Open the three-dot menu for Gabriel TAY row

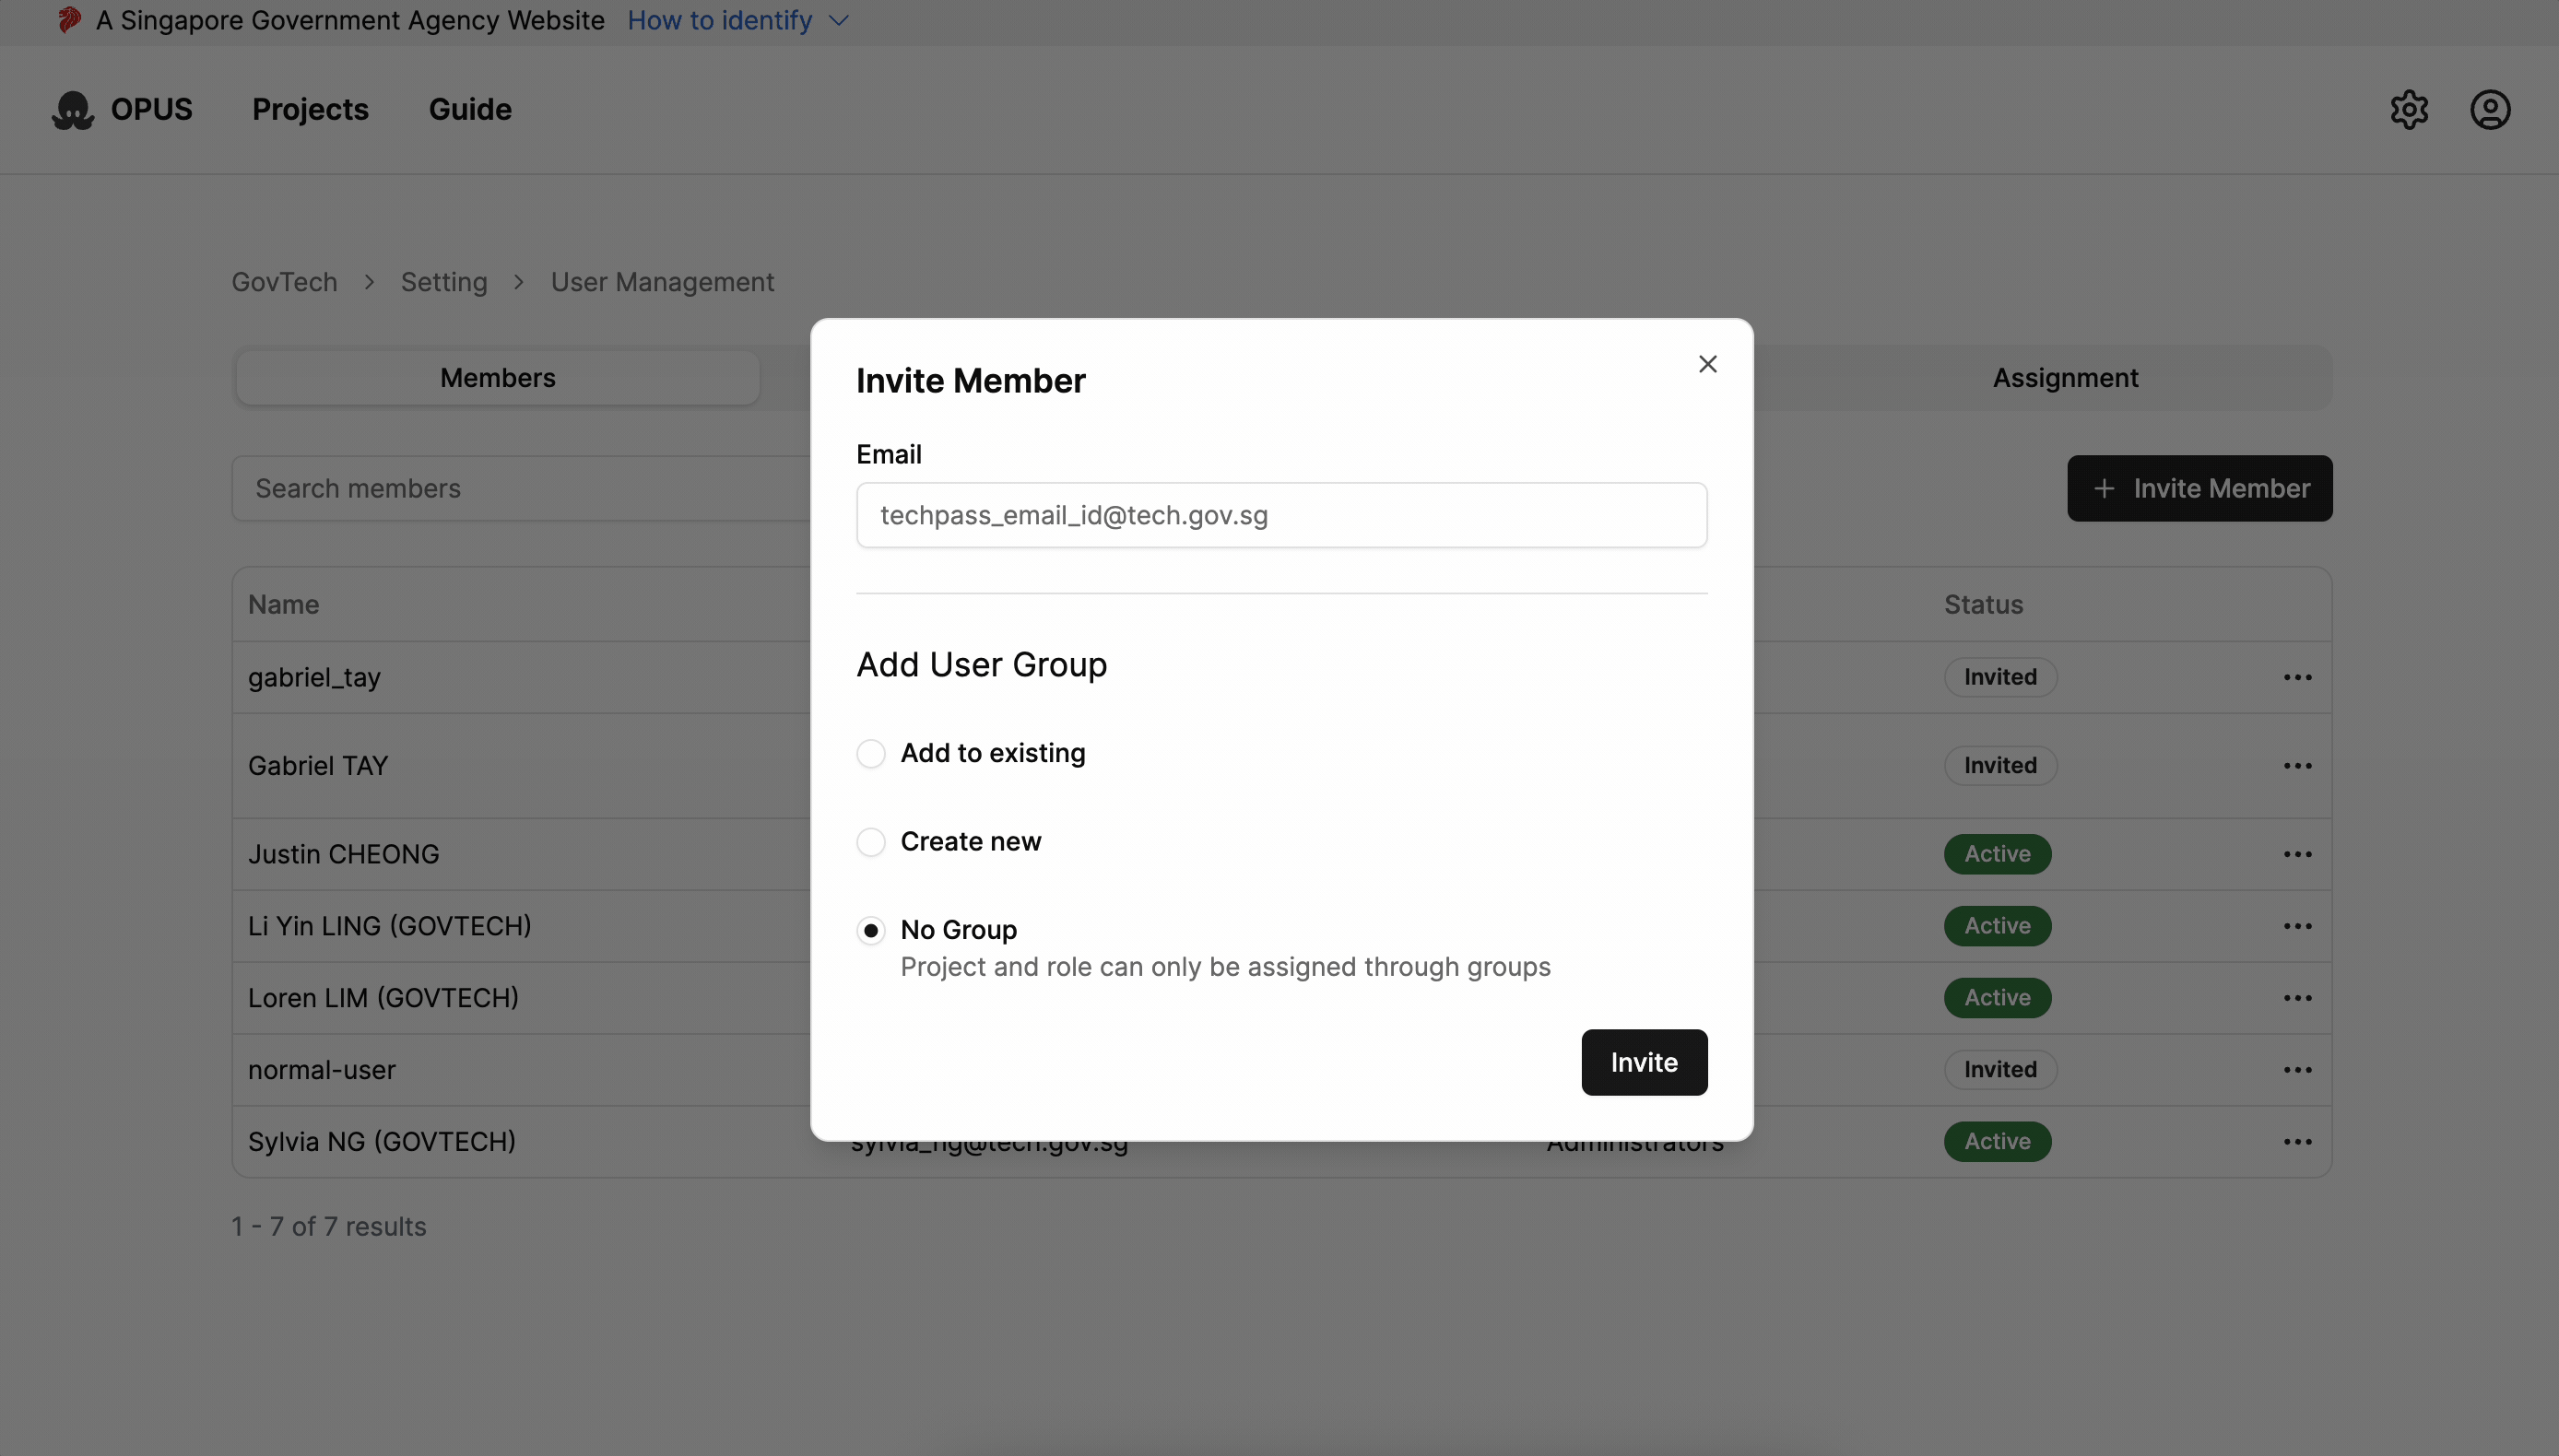coord(2297,766)
